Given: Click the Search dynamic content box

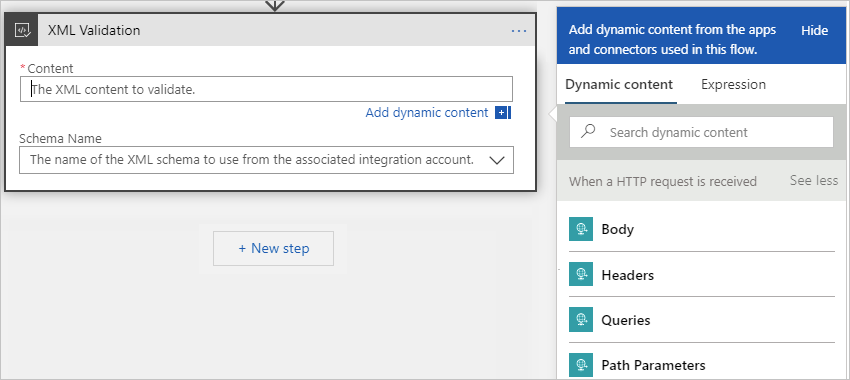Looking at the screenshot, I should coord(701,132).
